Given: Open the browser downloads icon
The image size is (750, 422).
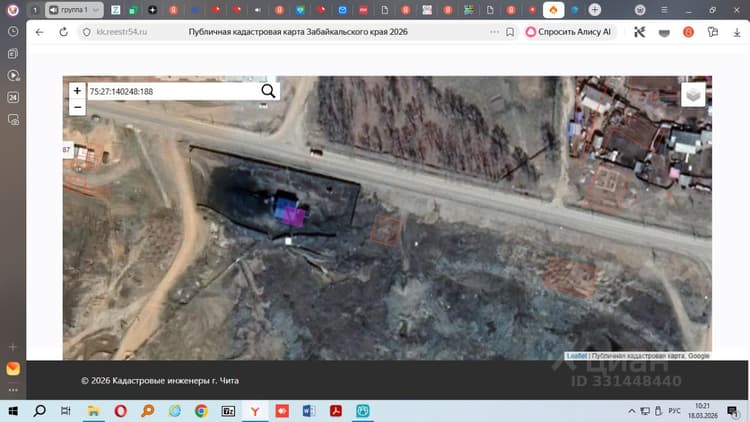Looking at the screenshot, I should pos(737,32).
